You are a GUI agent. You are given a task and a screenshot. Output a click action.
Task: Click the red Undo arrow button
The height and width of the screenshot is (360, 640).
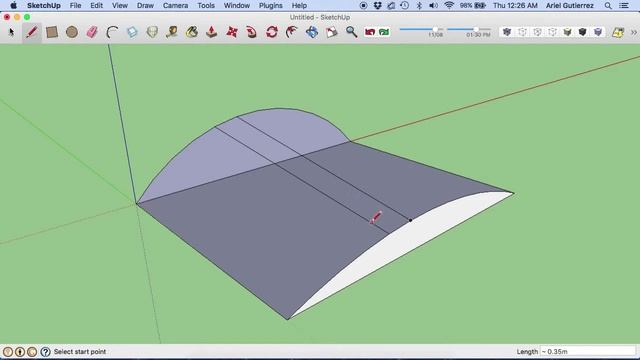click(370, 32)
